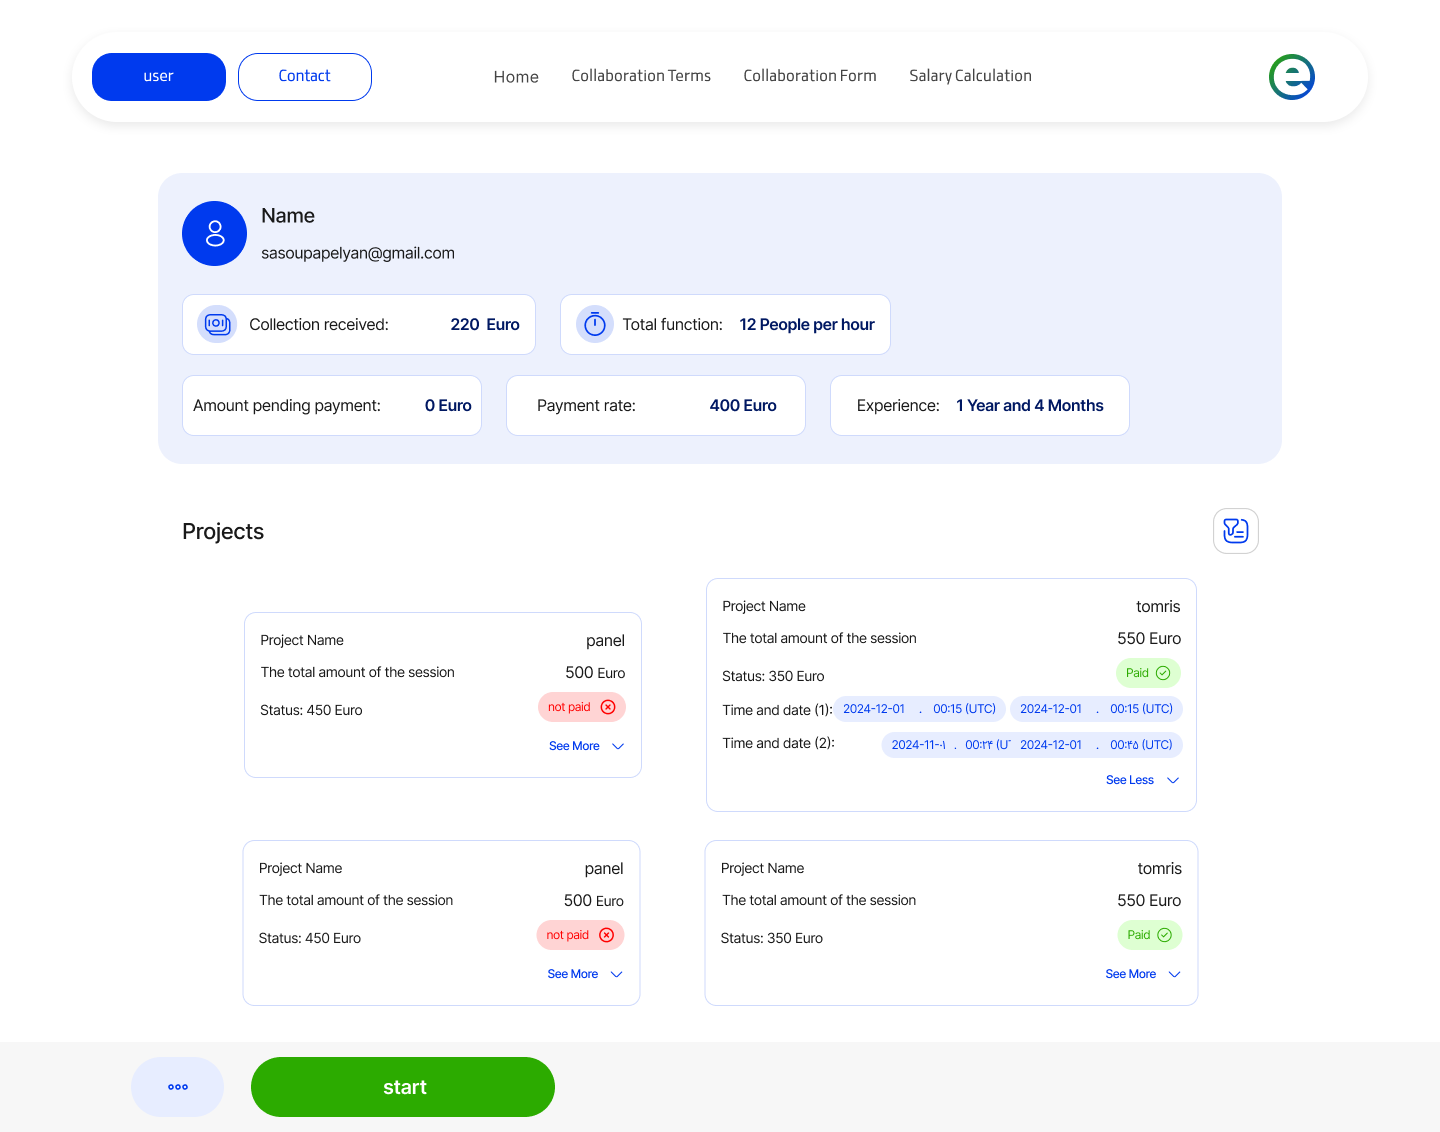Navigate to Salary Calculation
Screen dimensions: 1440x1132
coord(970,76)
